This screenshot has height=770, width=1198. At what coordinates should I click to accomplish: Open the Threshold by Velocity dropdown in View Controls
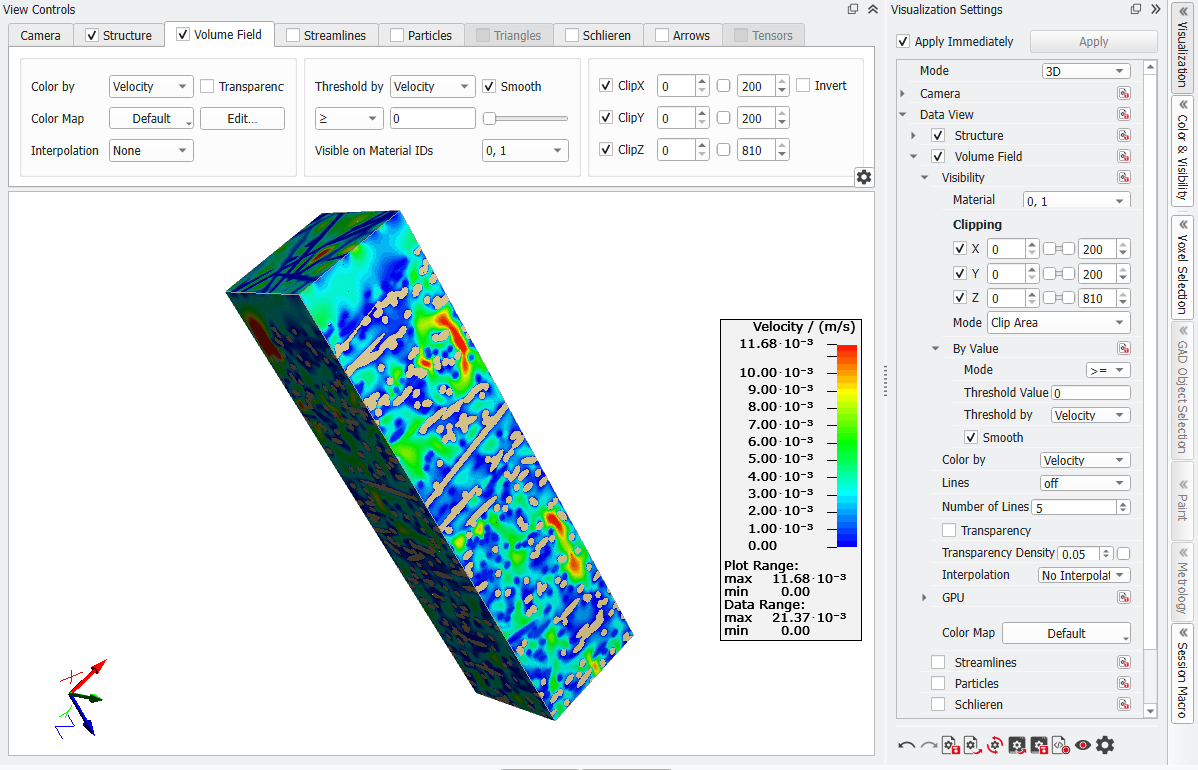click(x=432, y=86)
